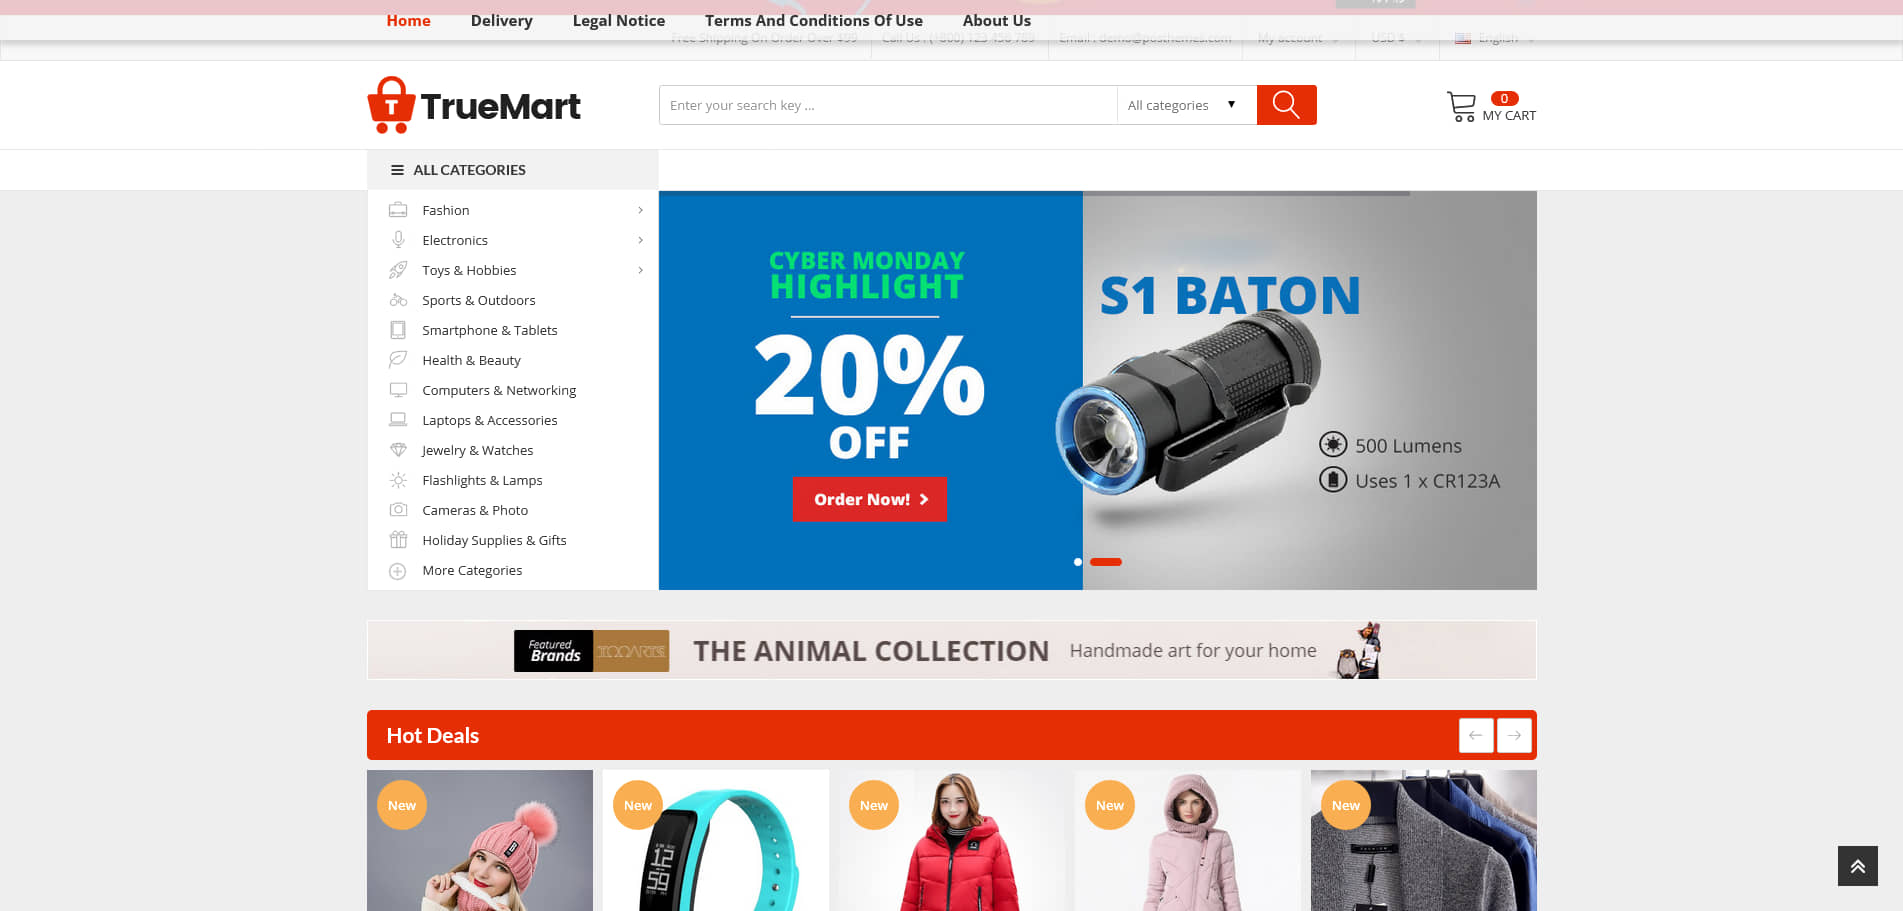Viewport: 1903px width, 911px height.
Task: Click the TrueMart logo
Action: tap(474, 105)
